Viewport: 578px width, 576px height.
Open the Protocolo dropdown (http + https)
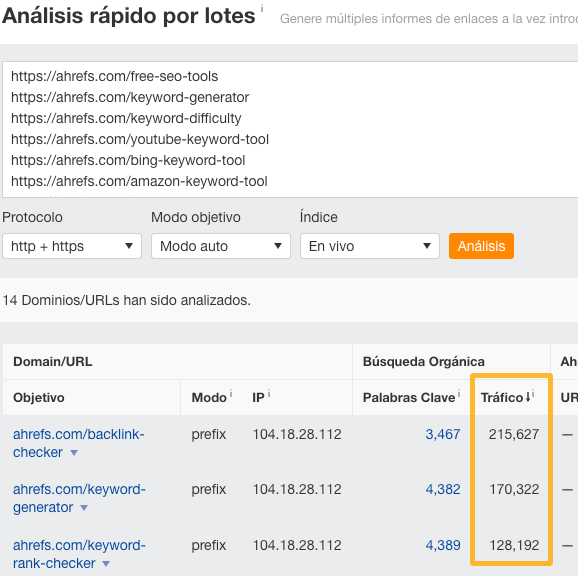[x=72, y=246]
